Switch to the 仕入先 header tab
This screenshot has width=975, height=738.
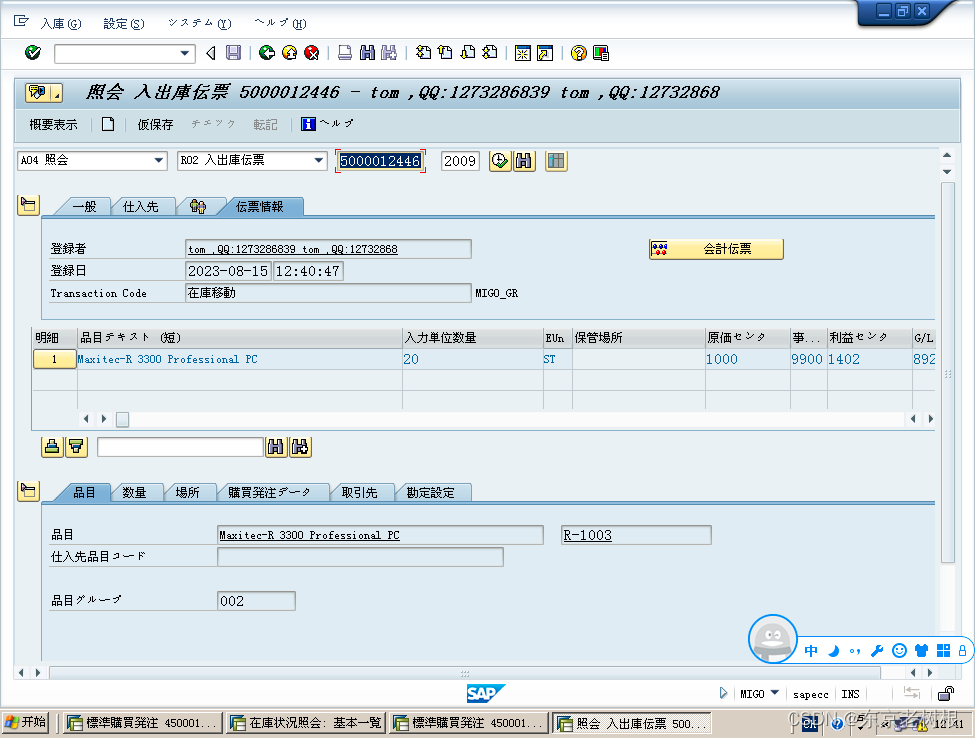141,207
